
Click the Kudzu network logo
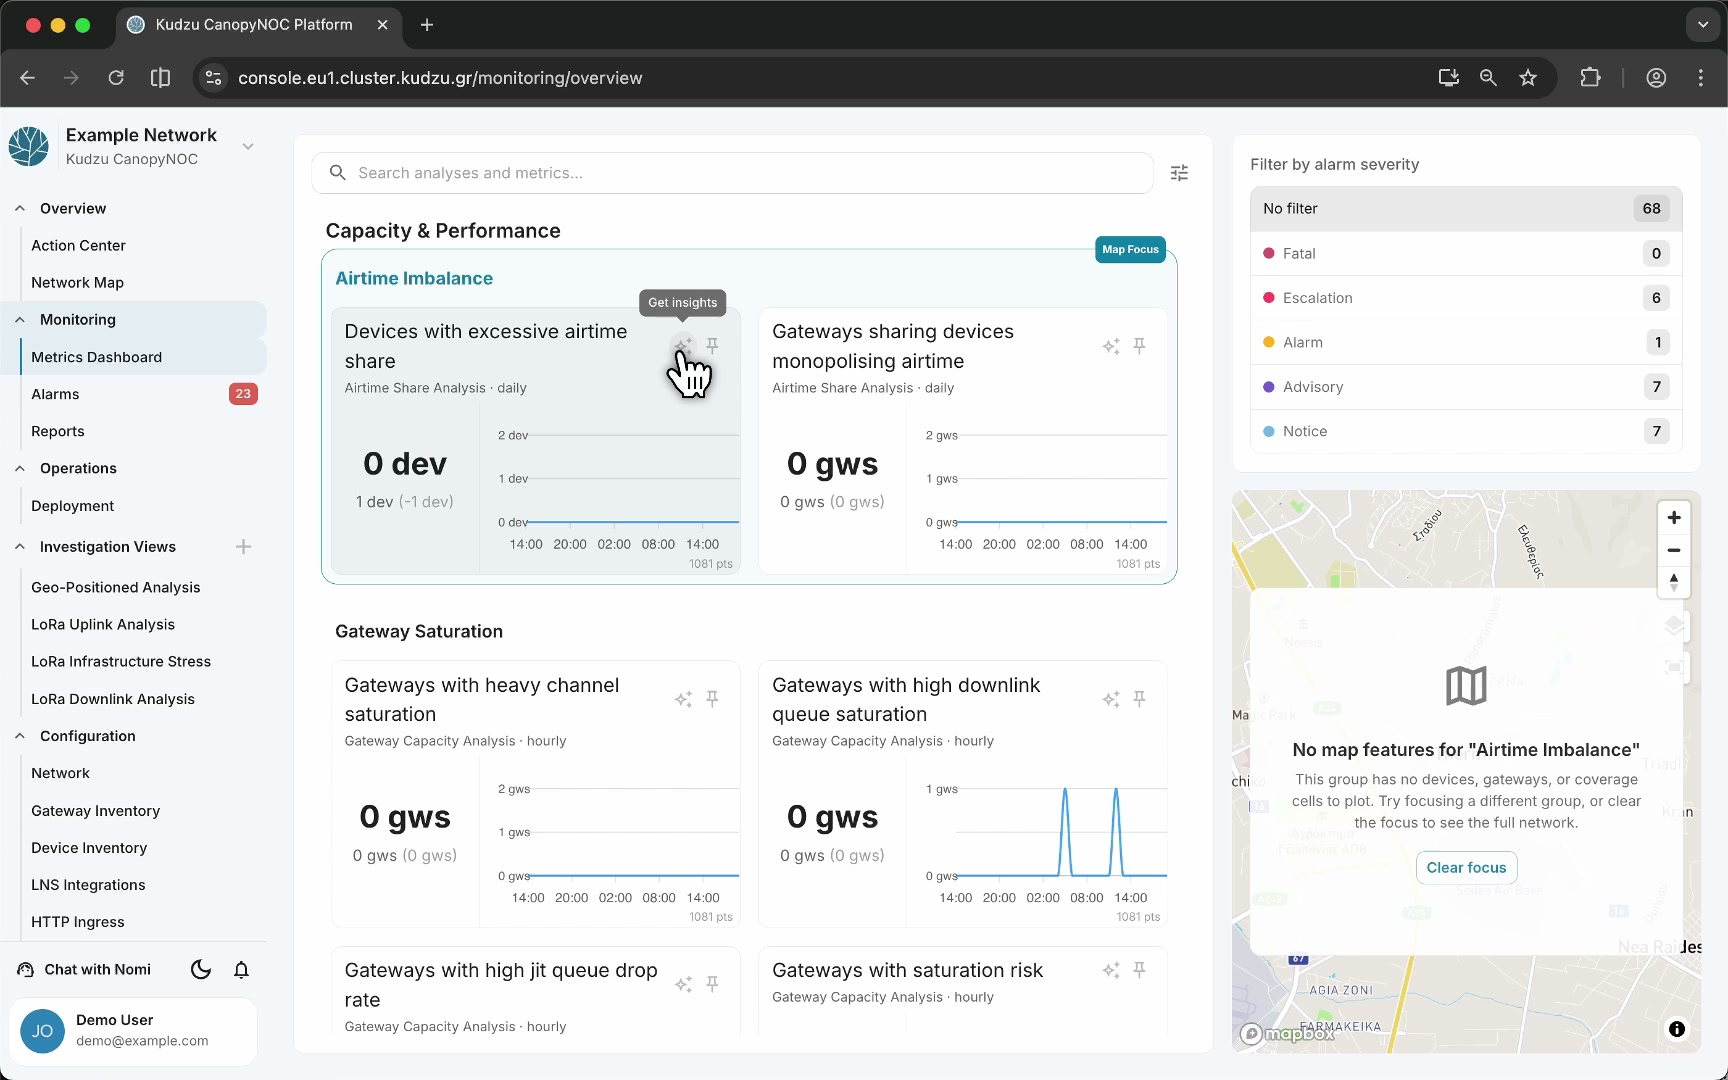29,146
